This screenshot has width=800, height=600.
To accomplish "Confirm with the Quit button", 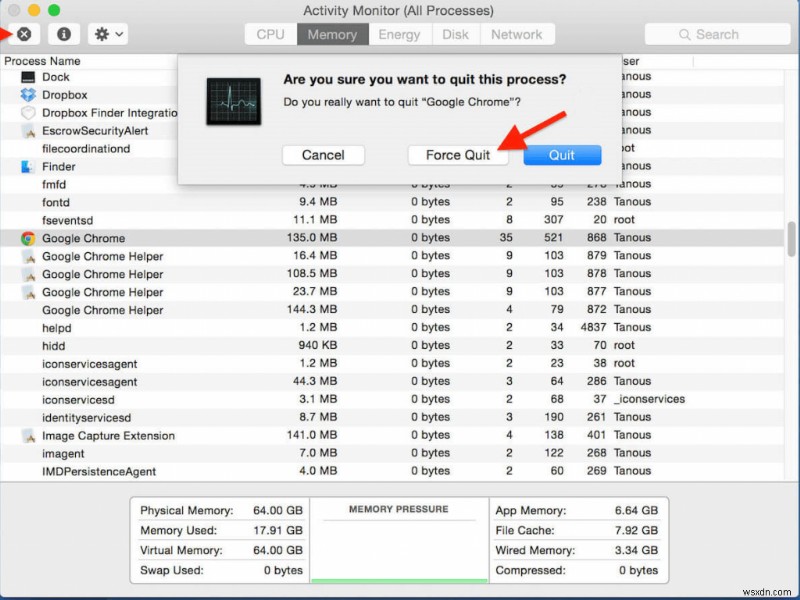I will [x=562, y=155].
